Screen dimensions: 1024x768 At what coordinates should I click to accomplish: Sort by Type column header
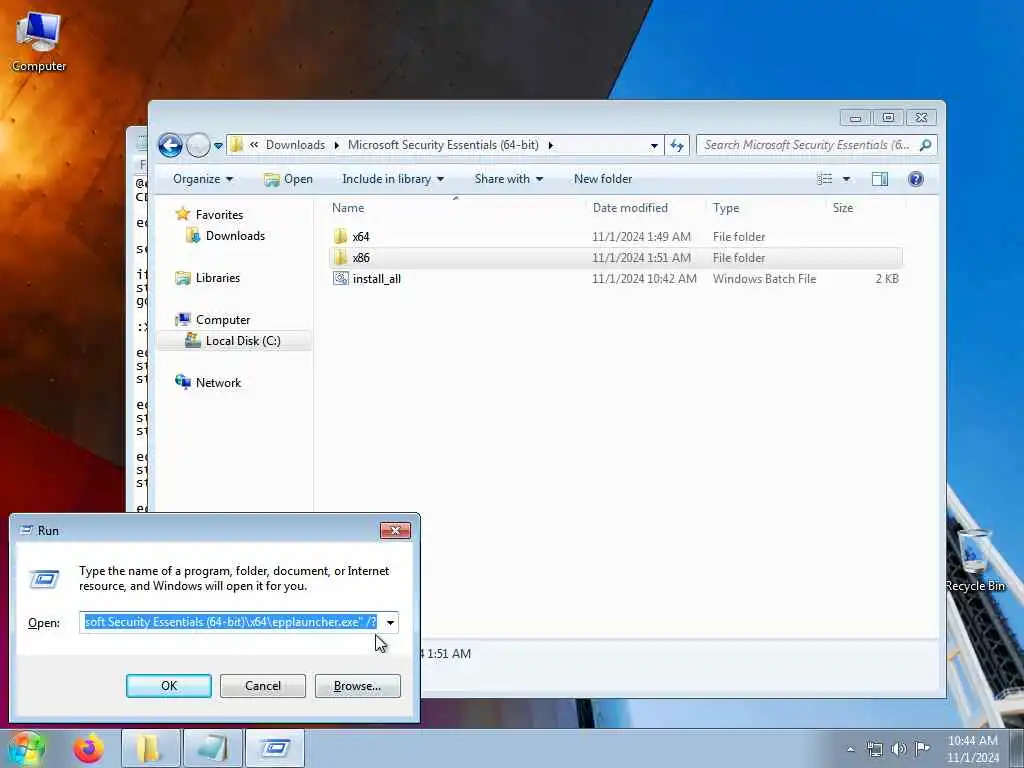click(x=767, y=208)
